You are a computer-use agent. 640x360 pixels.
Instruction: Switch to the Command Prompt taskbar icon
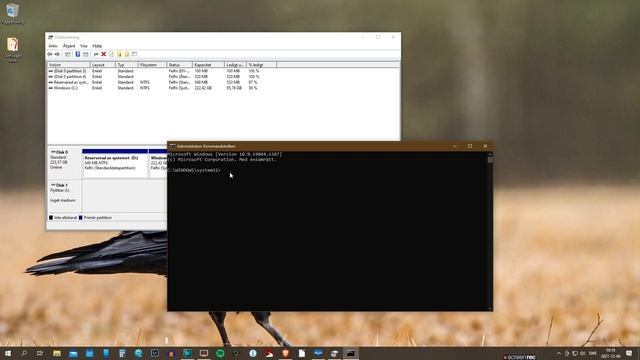[x=351, y=353]
